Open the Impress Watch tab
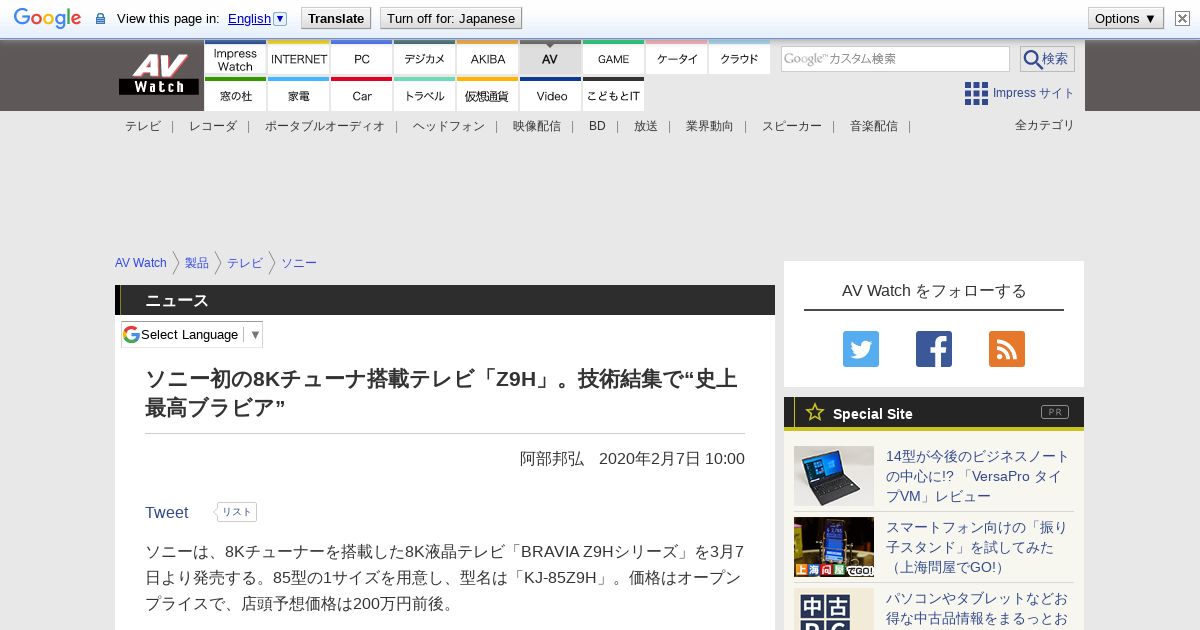The height and width of the screenshot is (630, 1200). tap(235, 58)
